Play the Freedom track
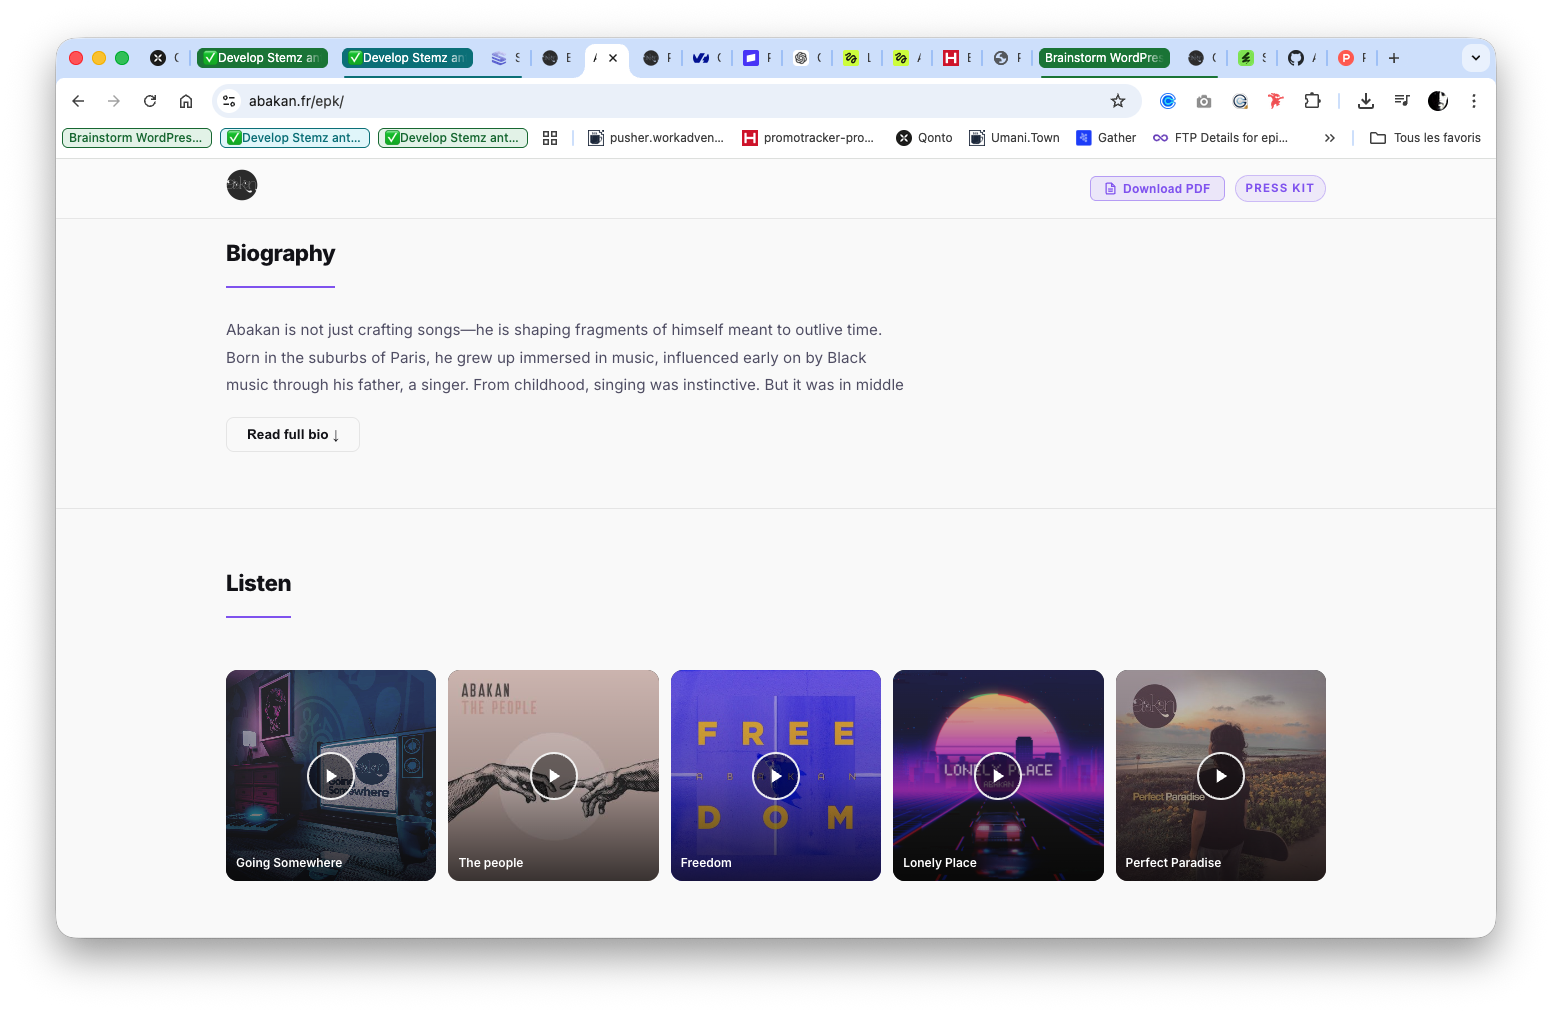This screenshot has height=1012, width=1552. click(x=776, y=776)
